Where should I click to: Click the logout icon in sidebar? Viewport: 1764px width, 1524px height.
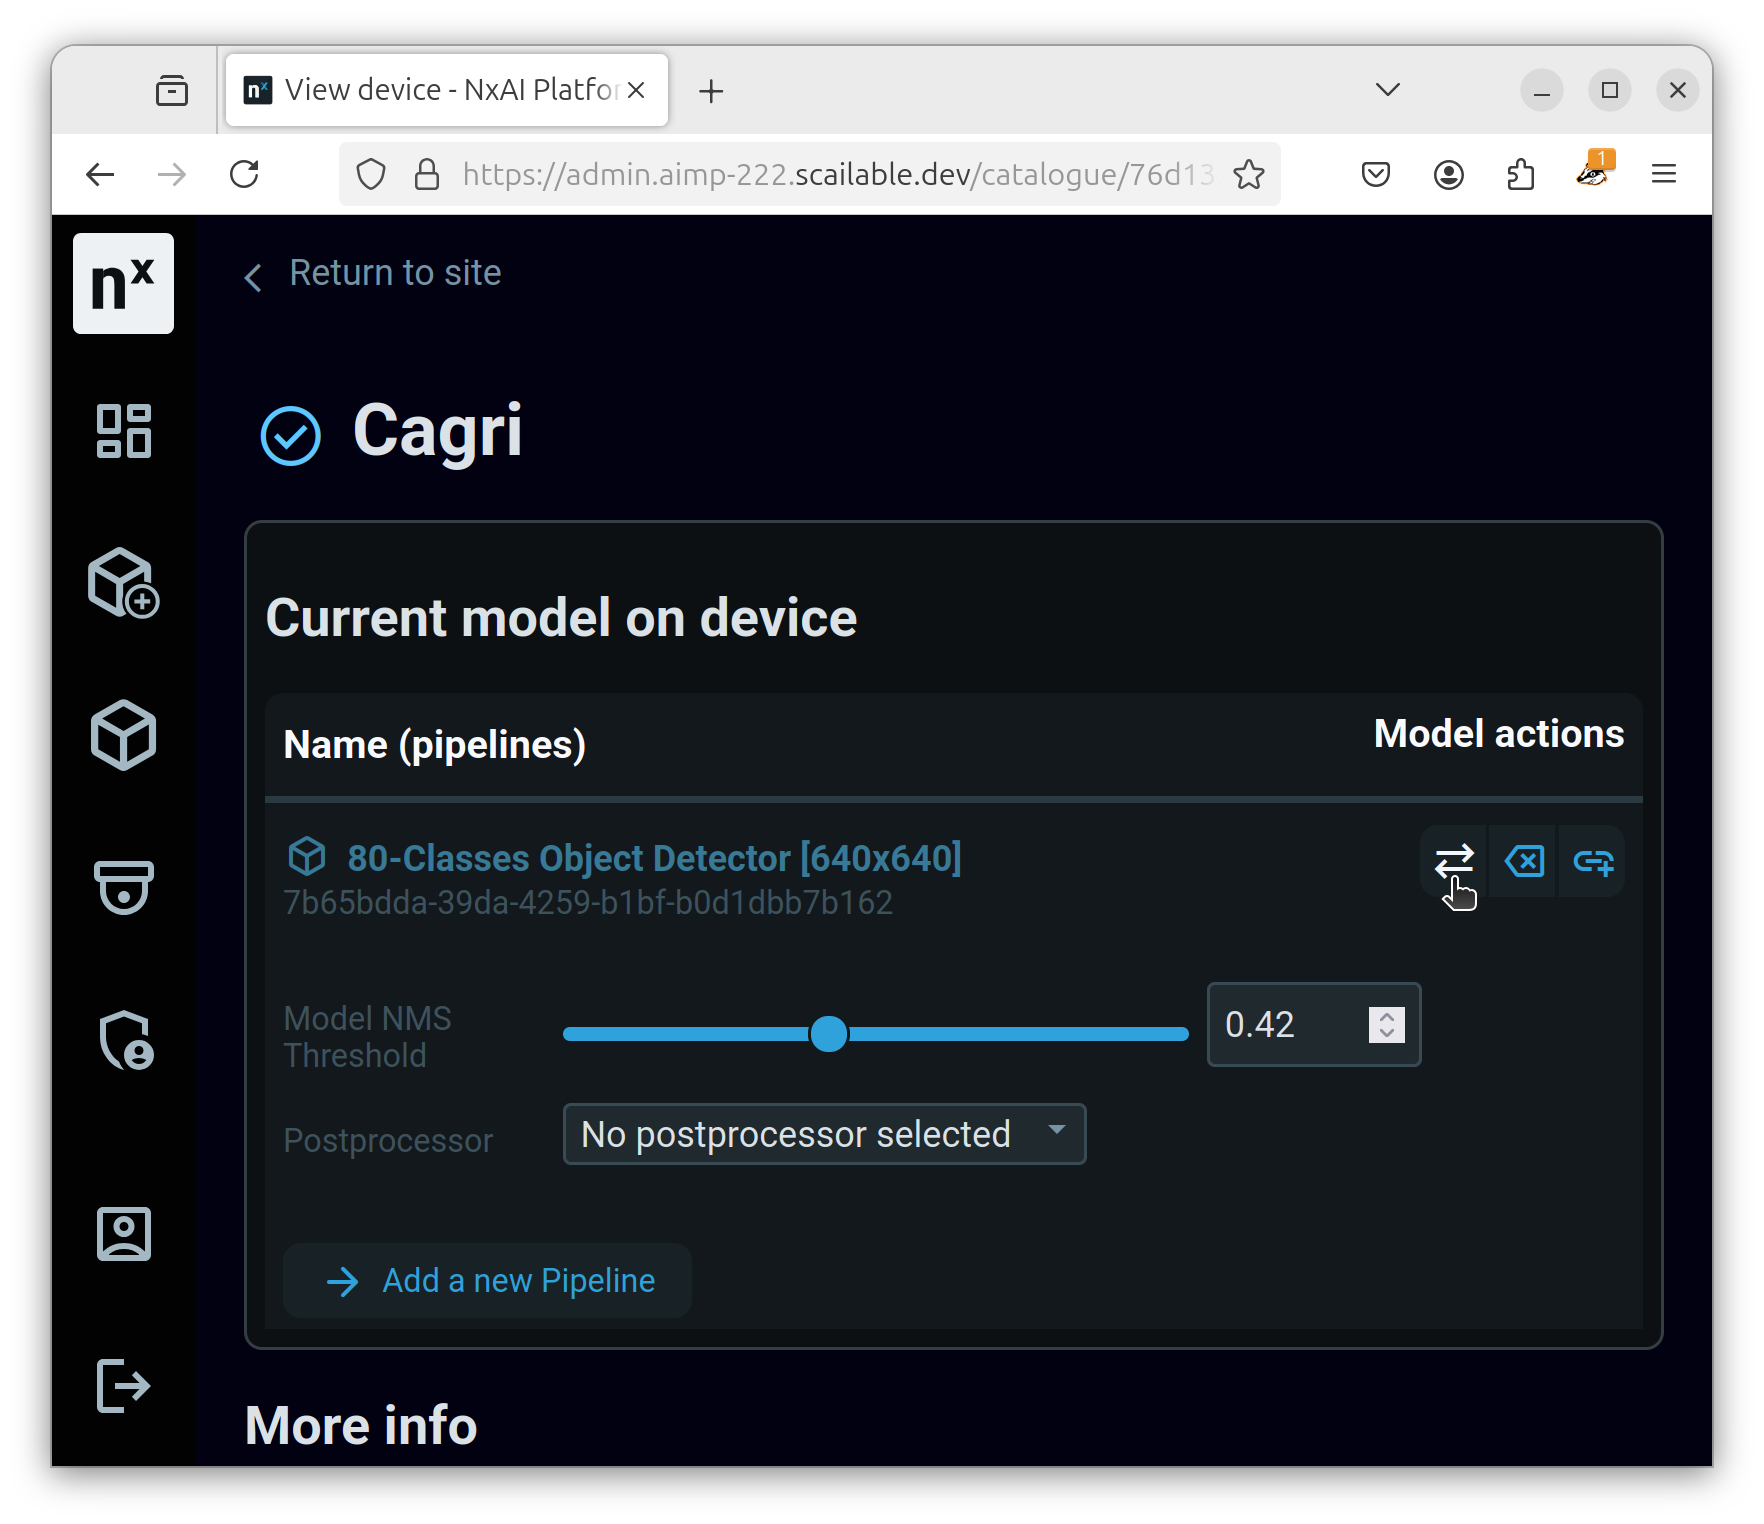click(123, 1385)
